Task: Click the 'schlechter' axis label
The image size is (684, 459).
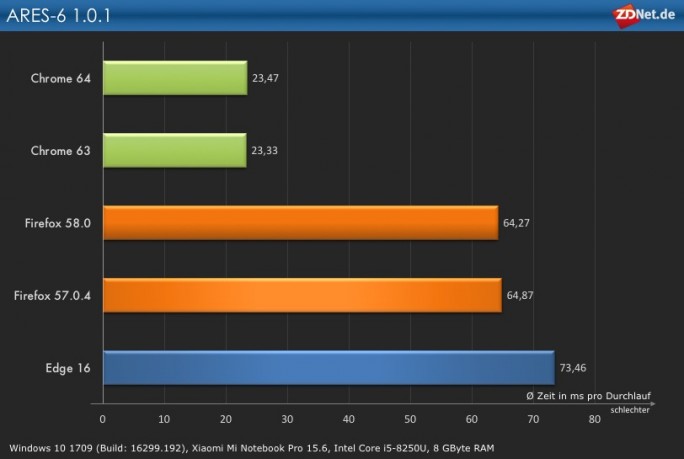Action: (630, 410)
